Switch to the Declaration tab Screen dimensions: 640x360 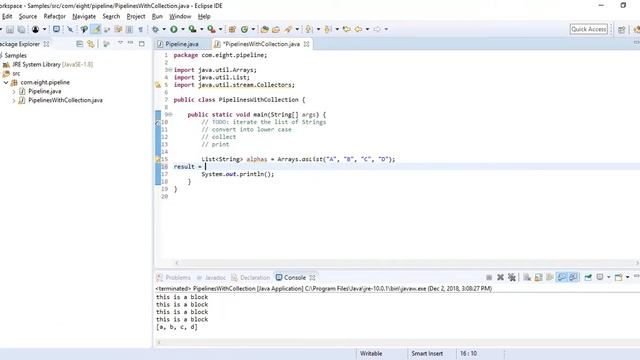tap(251, 278)
